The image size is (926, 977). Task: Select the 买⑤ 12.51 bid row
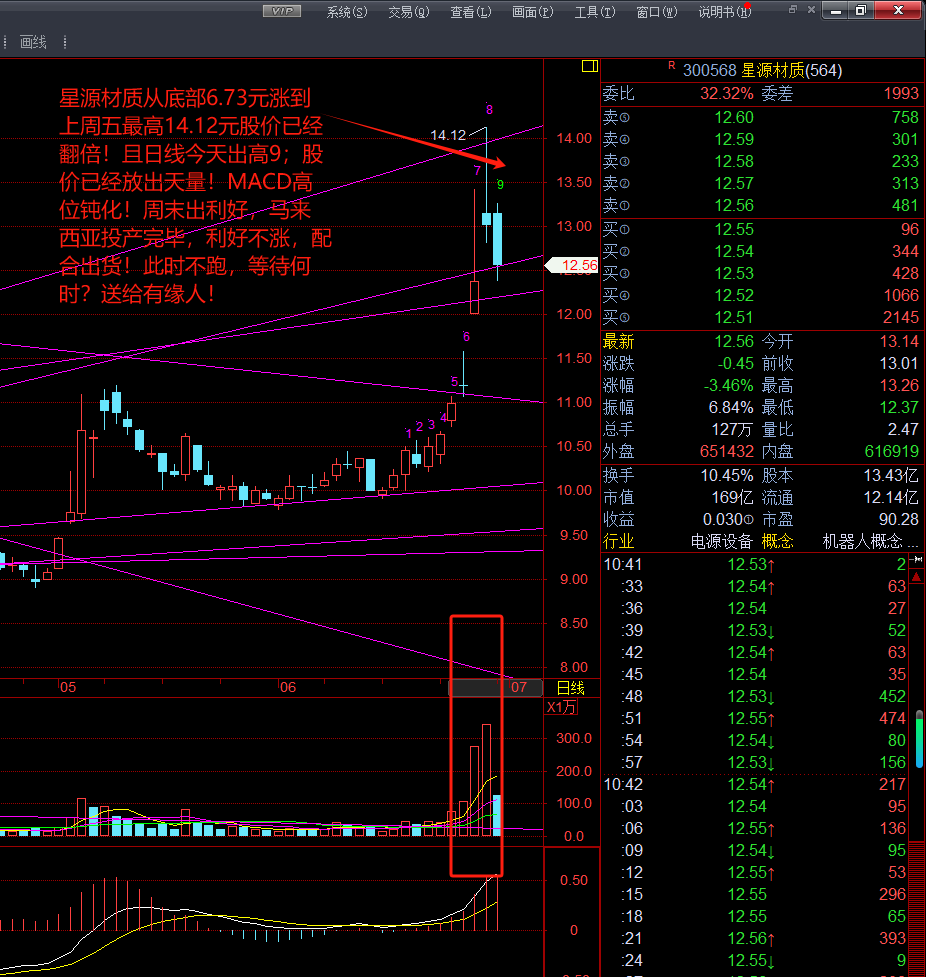point(761,317)
